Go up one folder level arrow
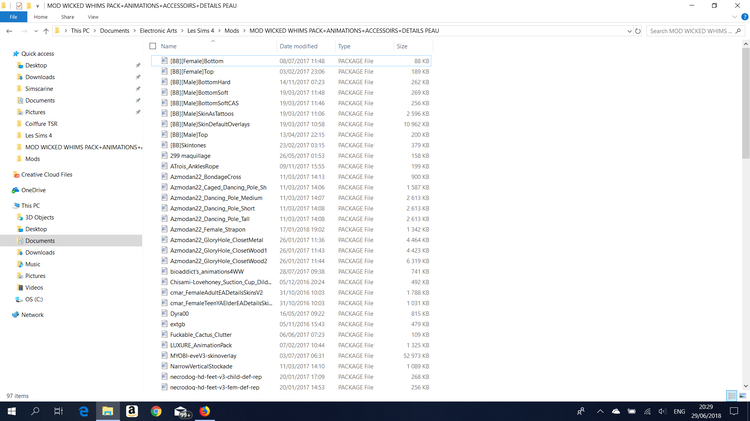 click(x=46, y=31)
